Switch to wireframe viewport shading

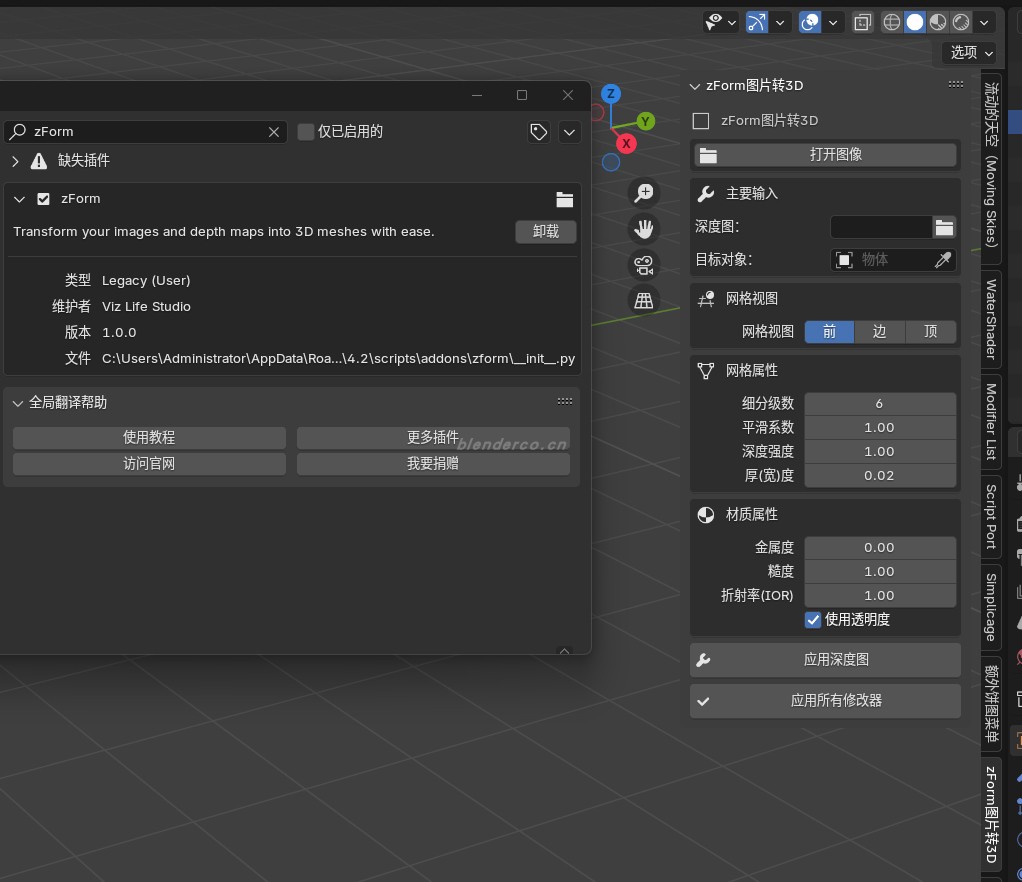[892, 22]
